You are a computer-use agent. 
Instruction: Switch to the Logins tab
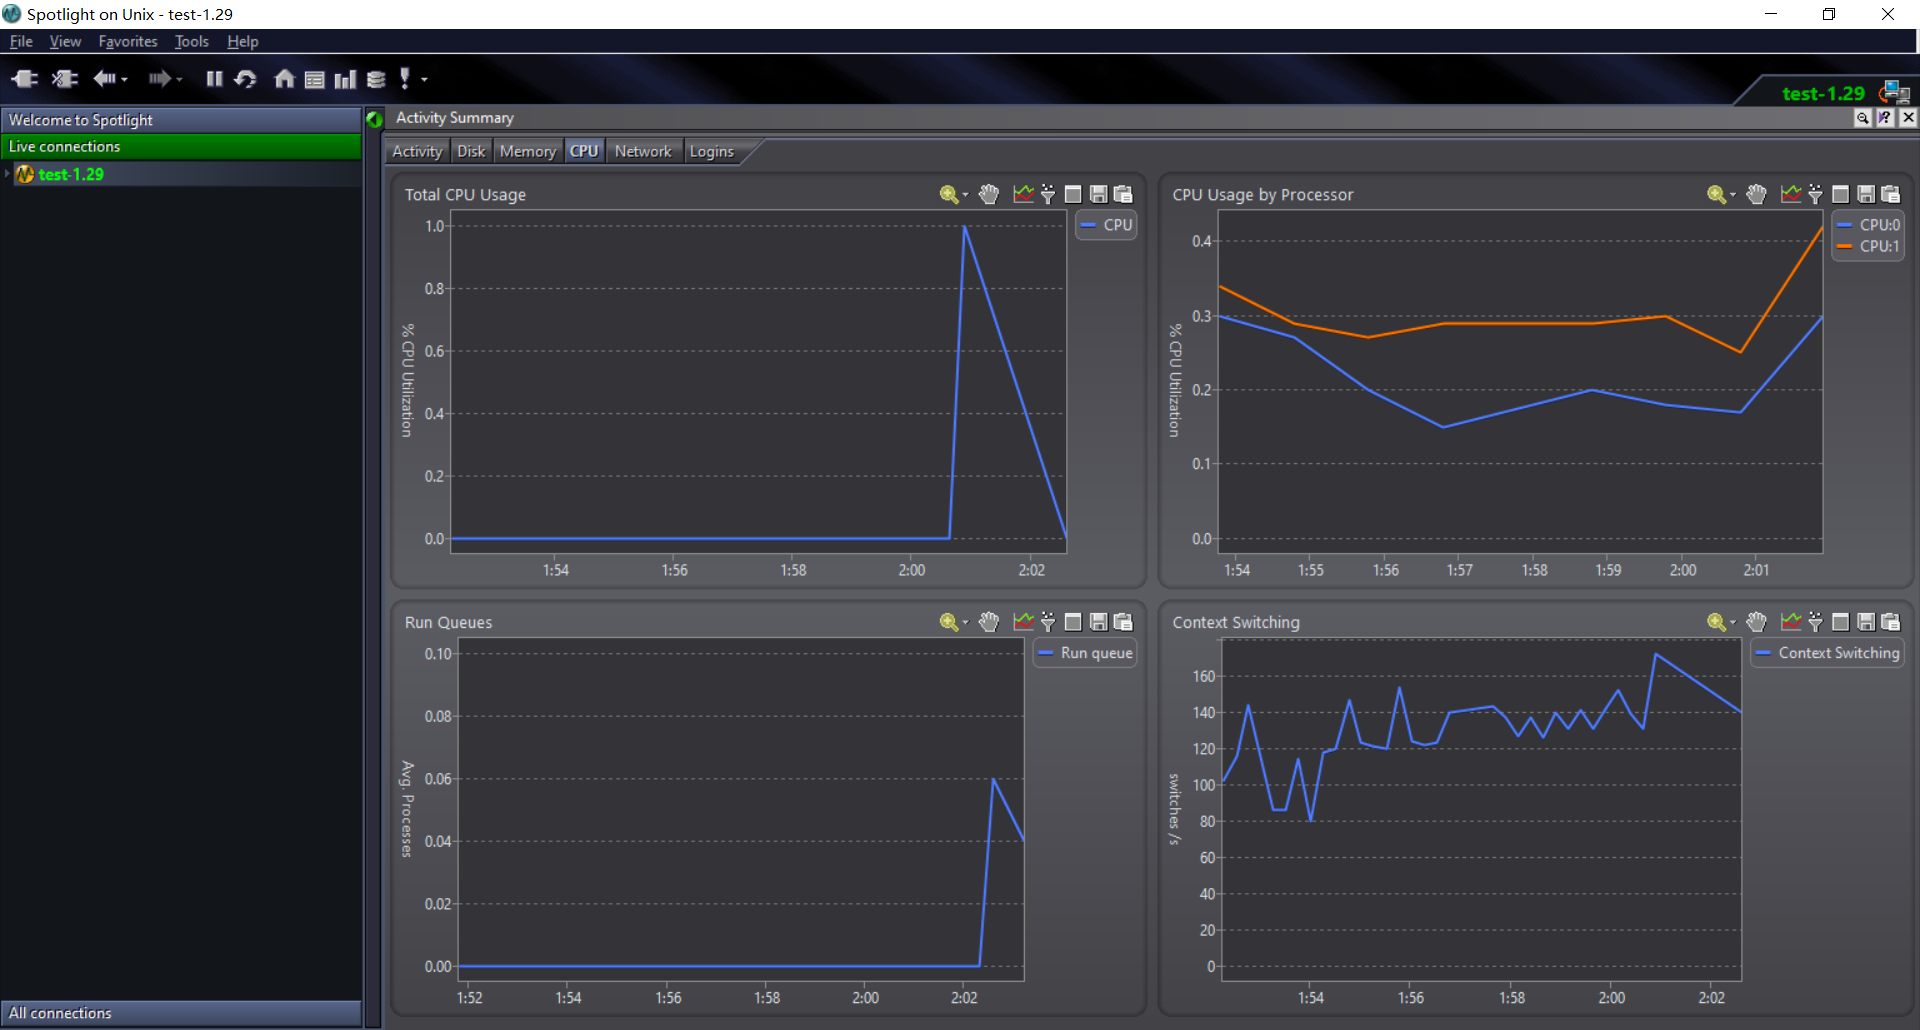(x=711, y=151)
